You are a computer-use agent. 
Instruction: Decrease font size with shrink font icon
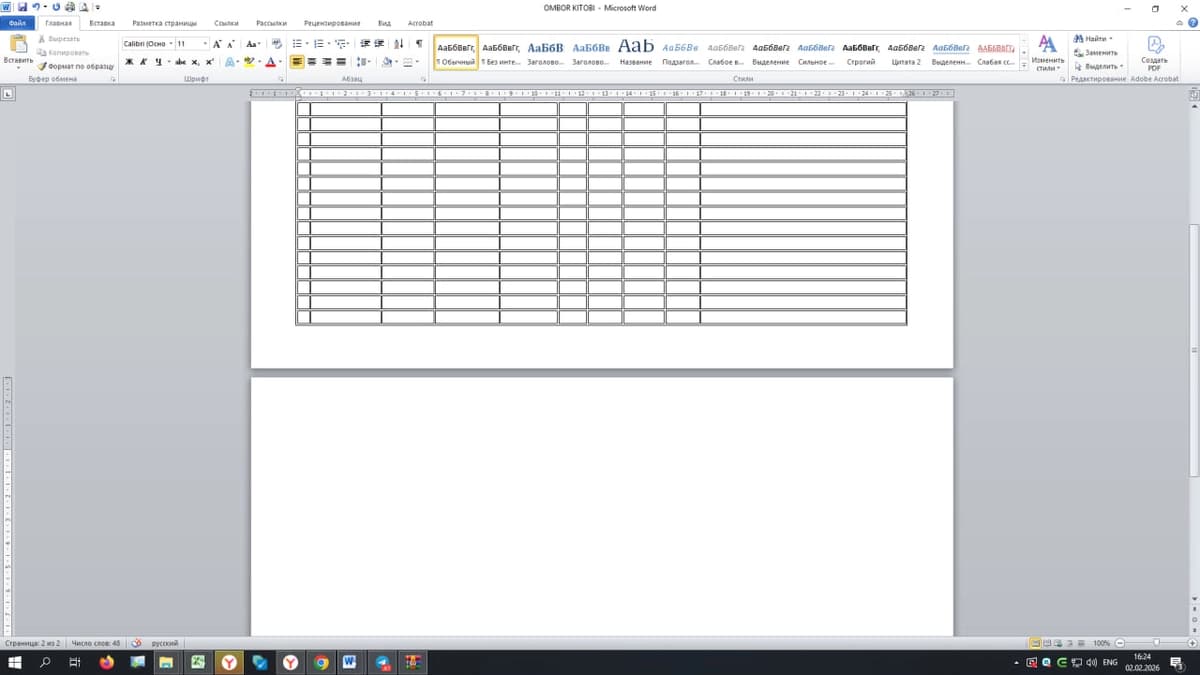pyautogui.click(x=230, y=44)
